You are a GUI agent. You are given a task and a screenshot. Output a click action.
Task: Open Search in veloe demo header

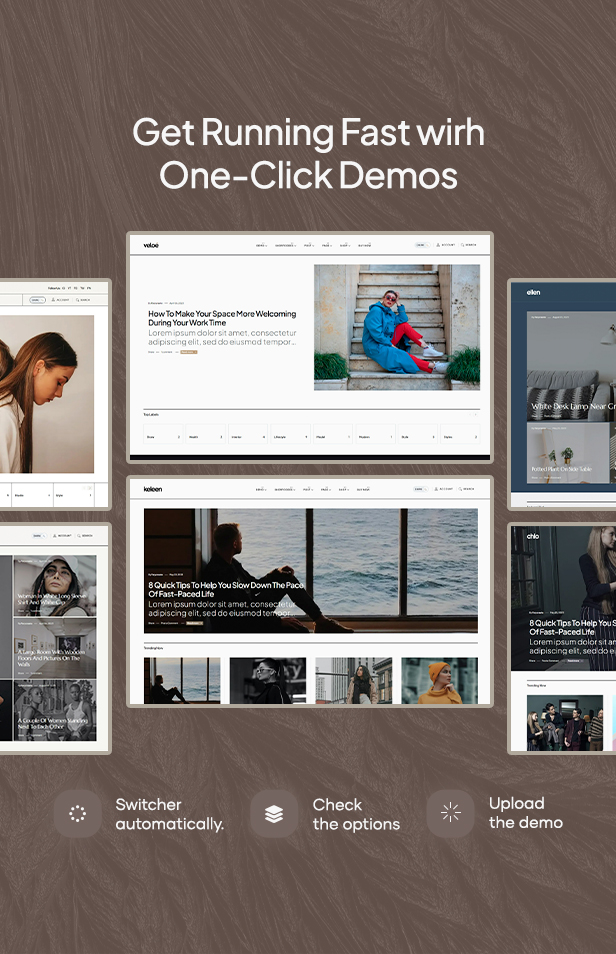pyautogui.click(x=469, y=244)
